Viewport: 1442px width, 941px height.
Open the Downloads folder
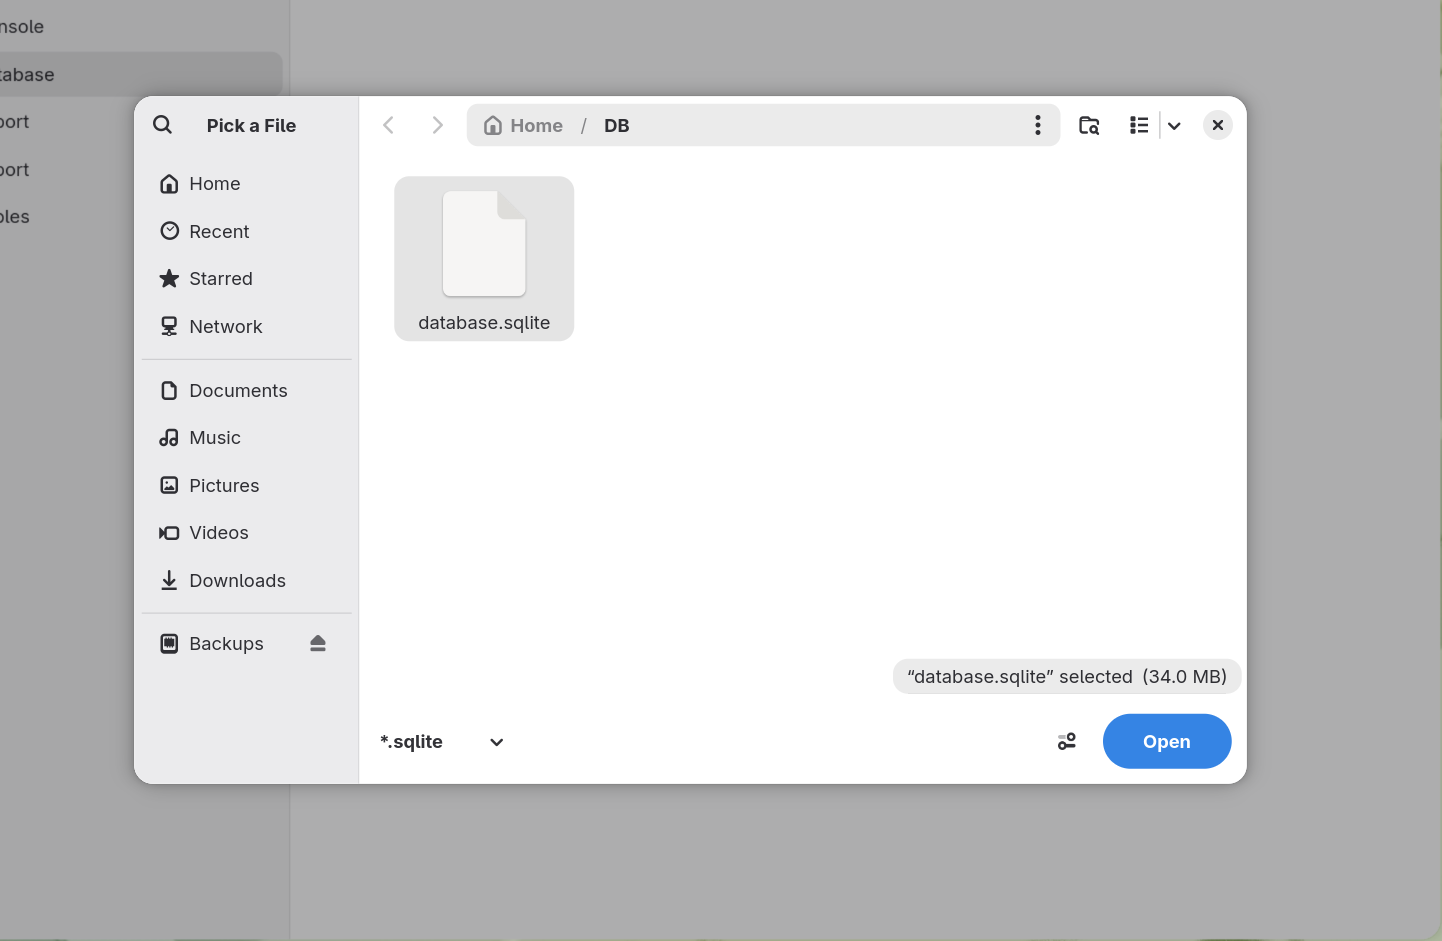click(x=246, y=580)
